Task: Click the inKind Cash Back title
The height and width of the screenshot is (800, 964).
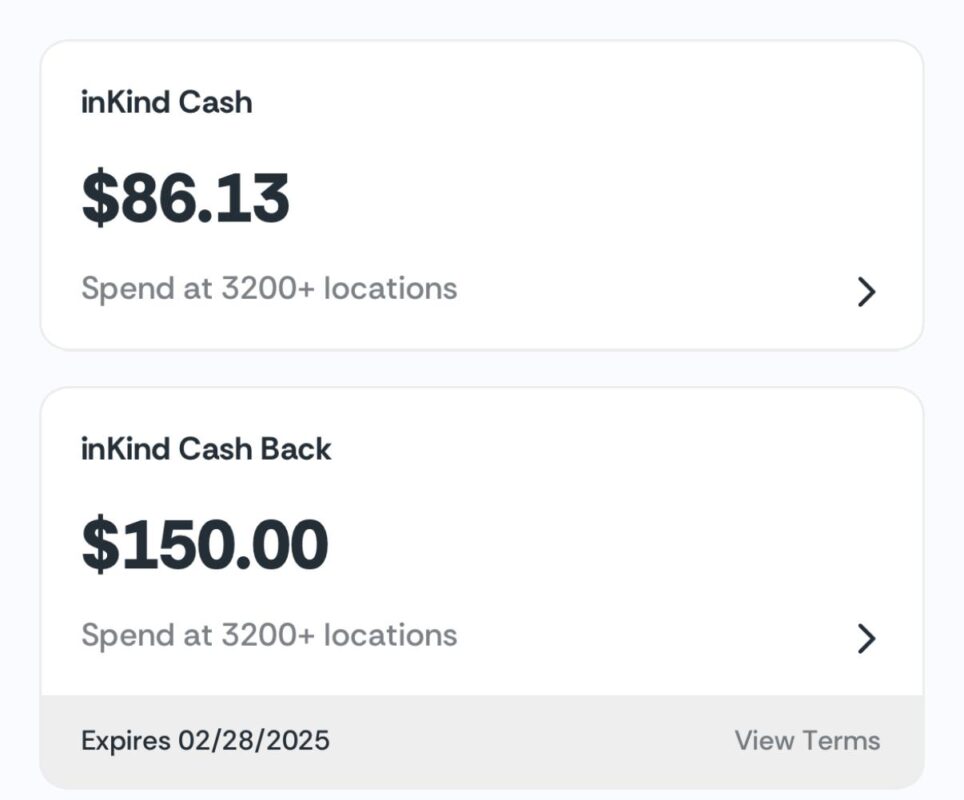Action: point(206,449)
